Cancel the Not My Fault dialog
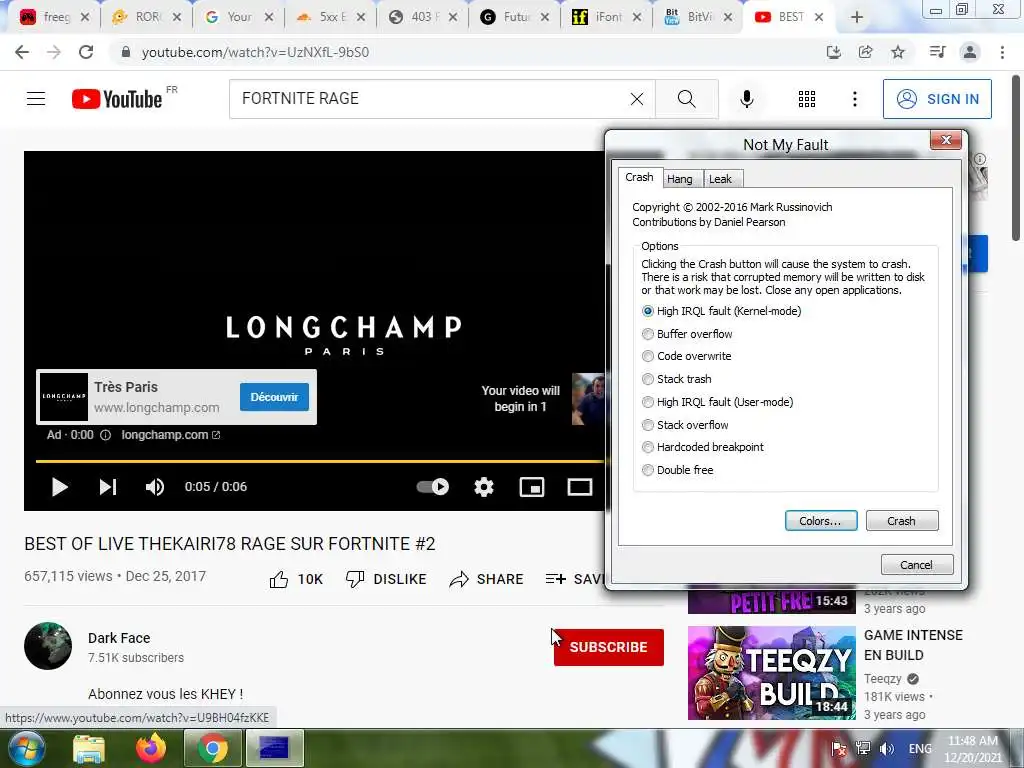1024x768 pixels. (917, 565)
